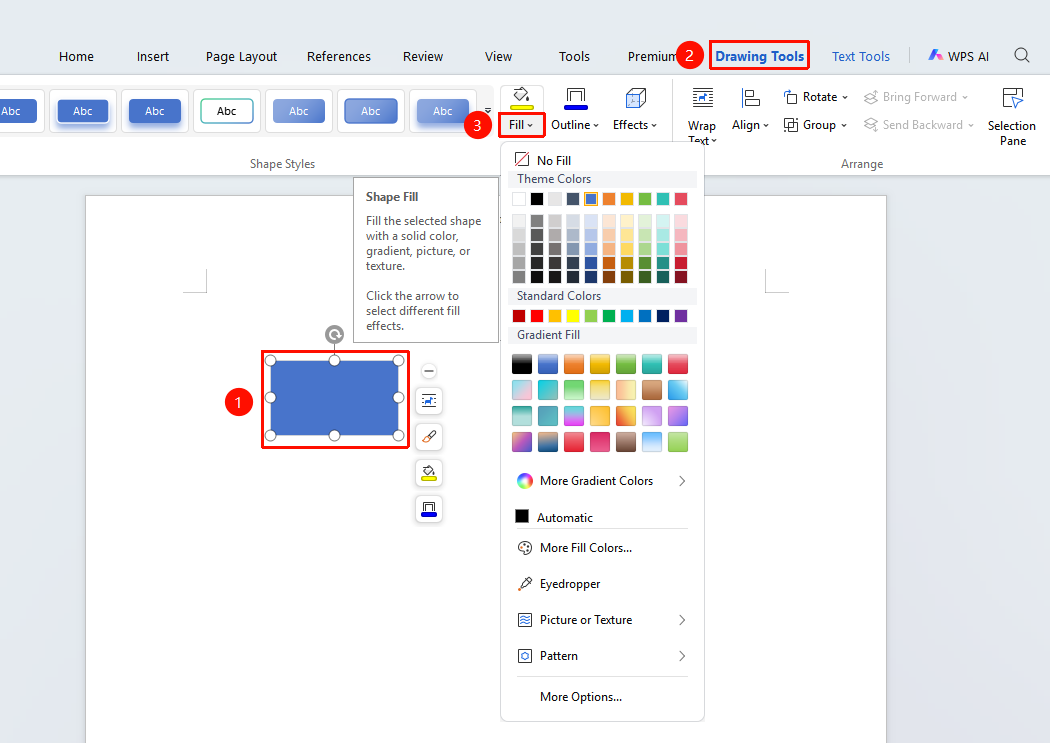The height and width of the screenshot is (743, 1050).
Task: Open More Gradient Colors submenu
Action: click(x=602, y=481)
